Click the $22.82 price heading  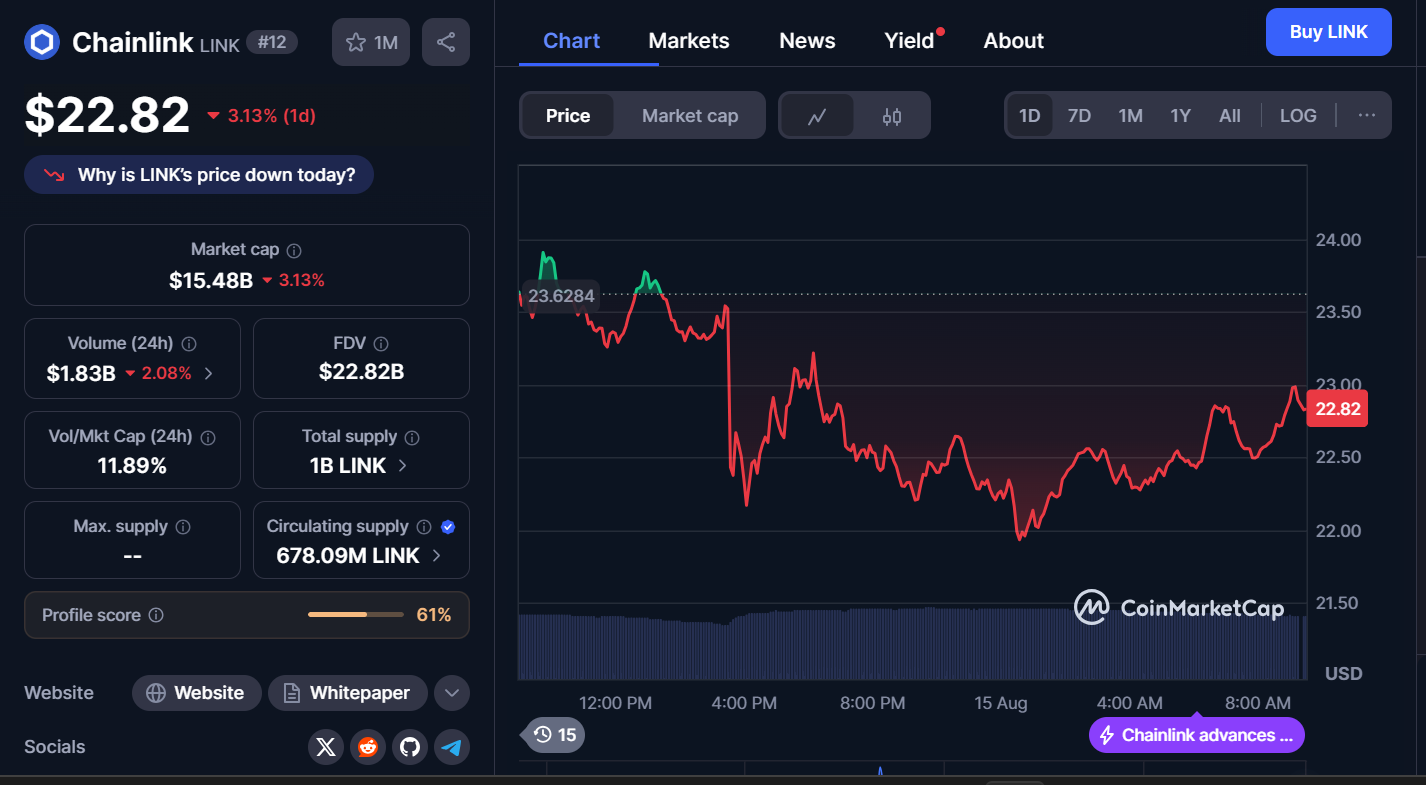pos(107,114)
